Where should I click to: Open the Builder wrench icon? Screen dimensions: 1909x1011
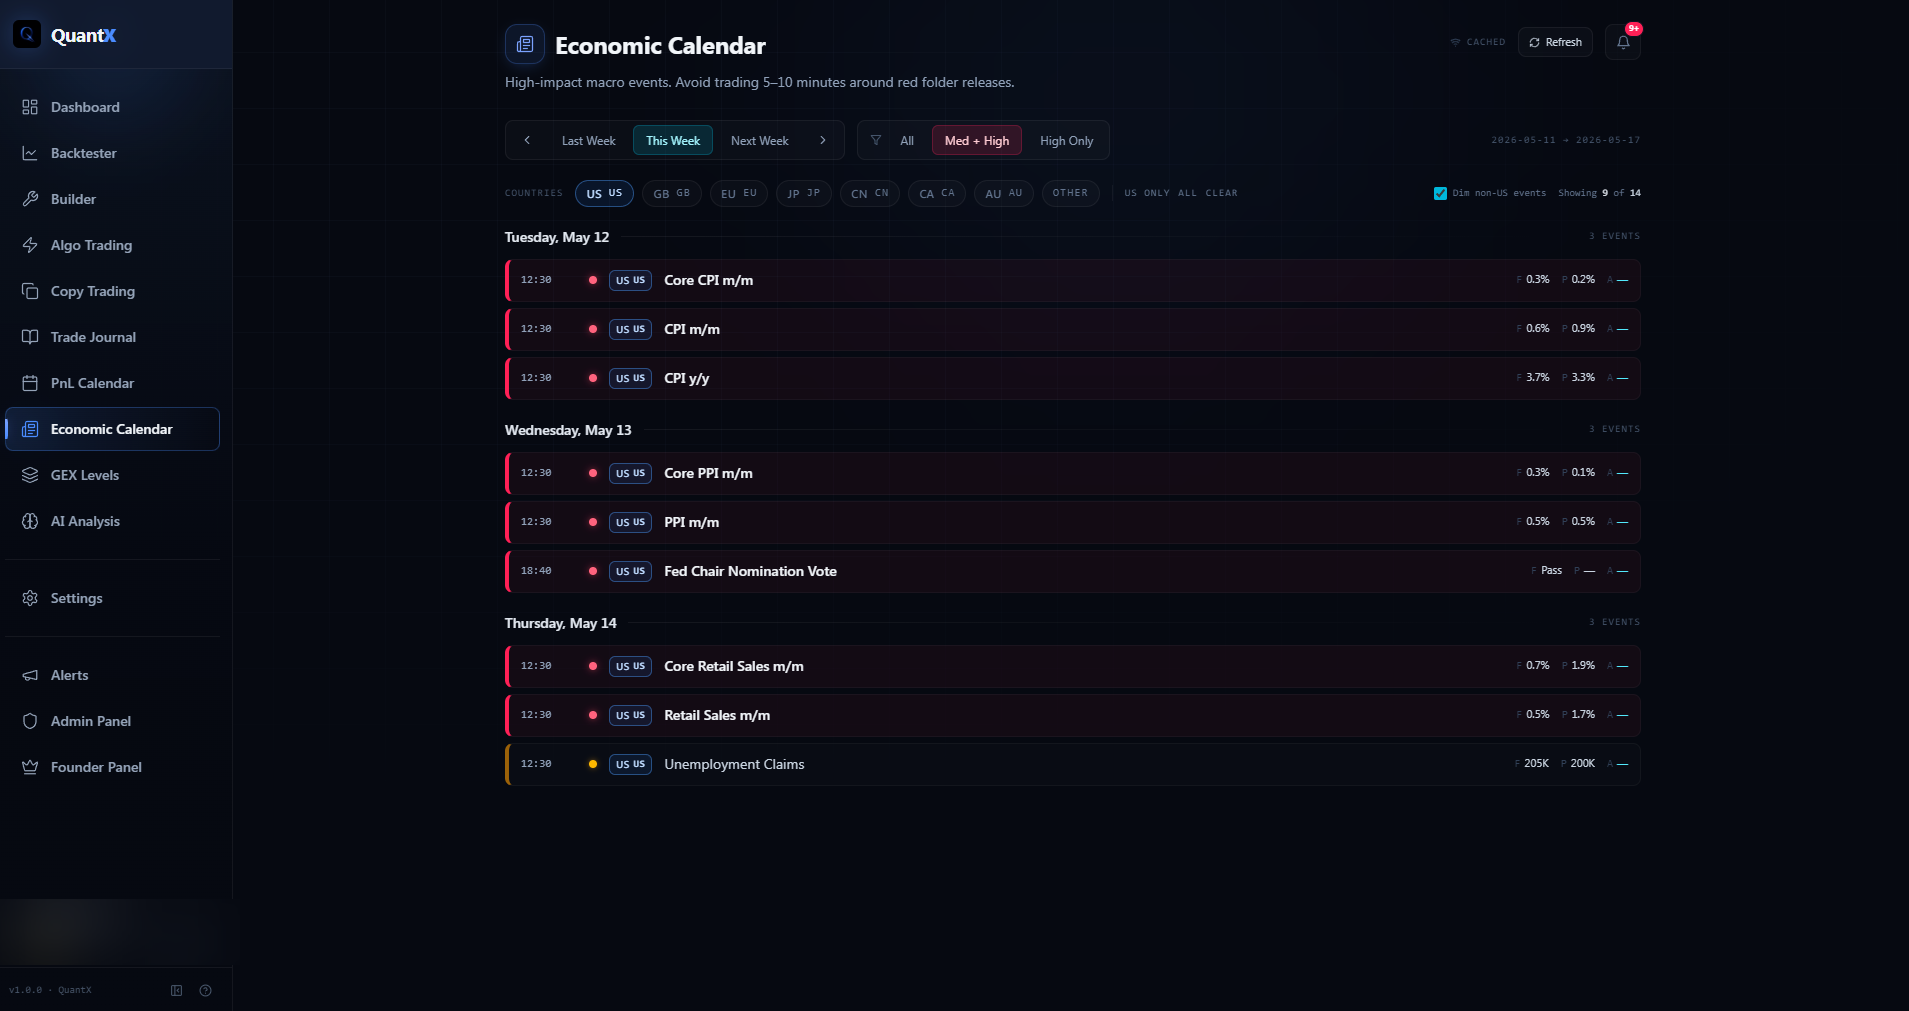tap(30, 199)
